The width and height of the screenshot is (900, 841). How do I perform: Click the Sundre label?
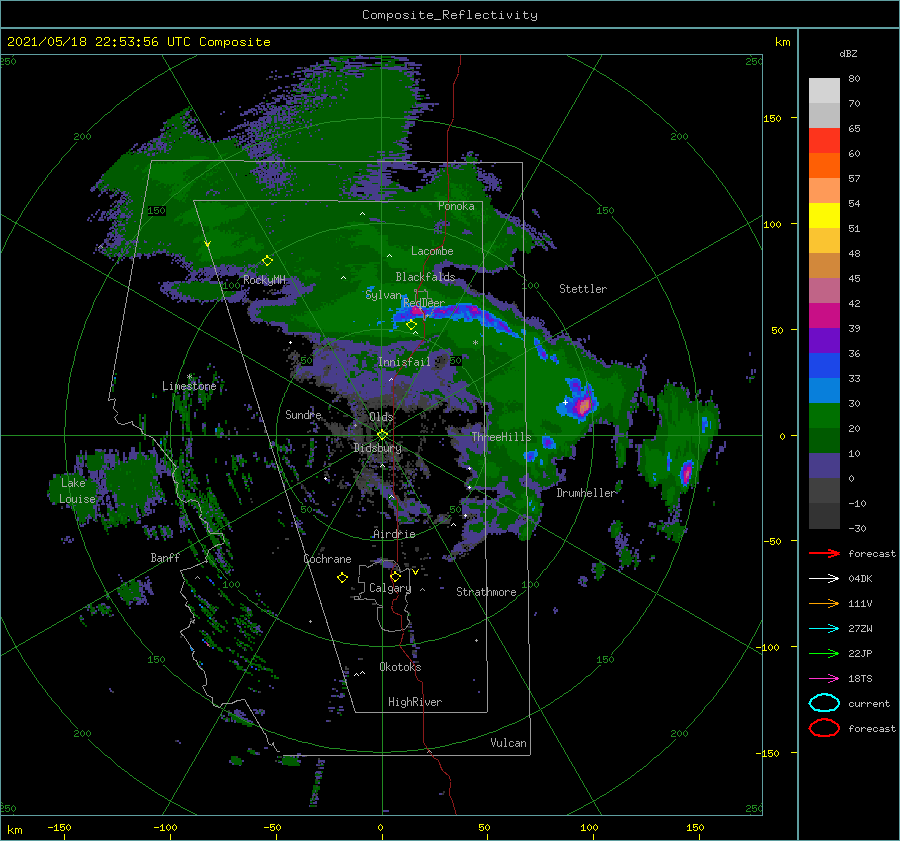[x=303, y=415]
